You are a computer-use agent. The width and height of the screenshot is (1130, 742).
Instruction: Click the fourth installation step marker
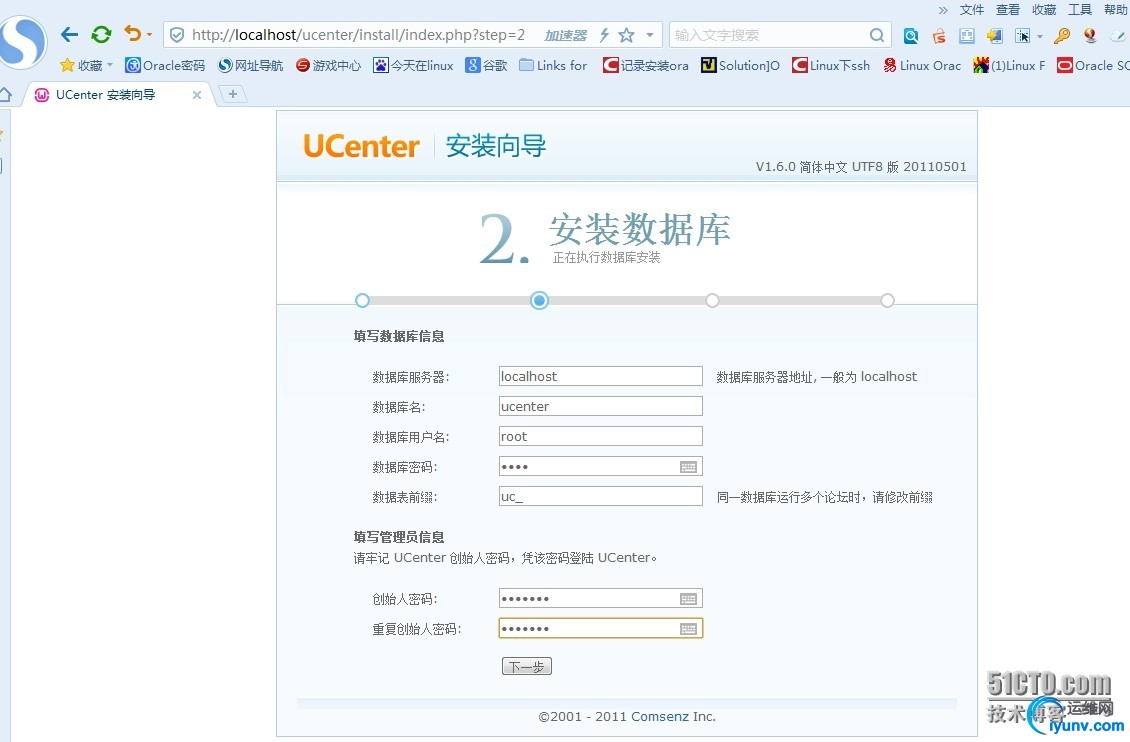pyautogui.click(x=887, y=300)
